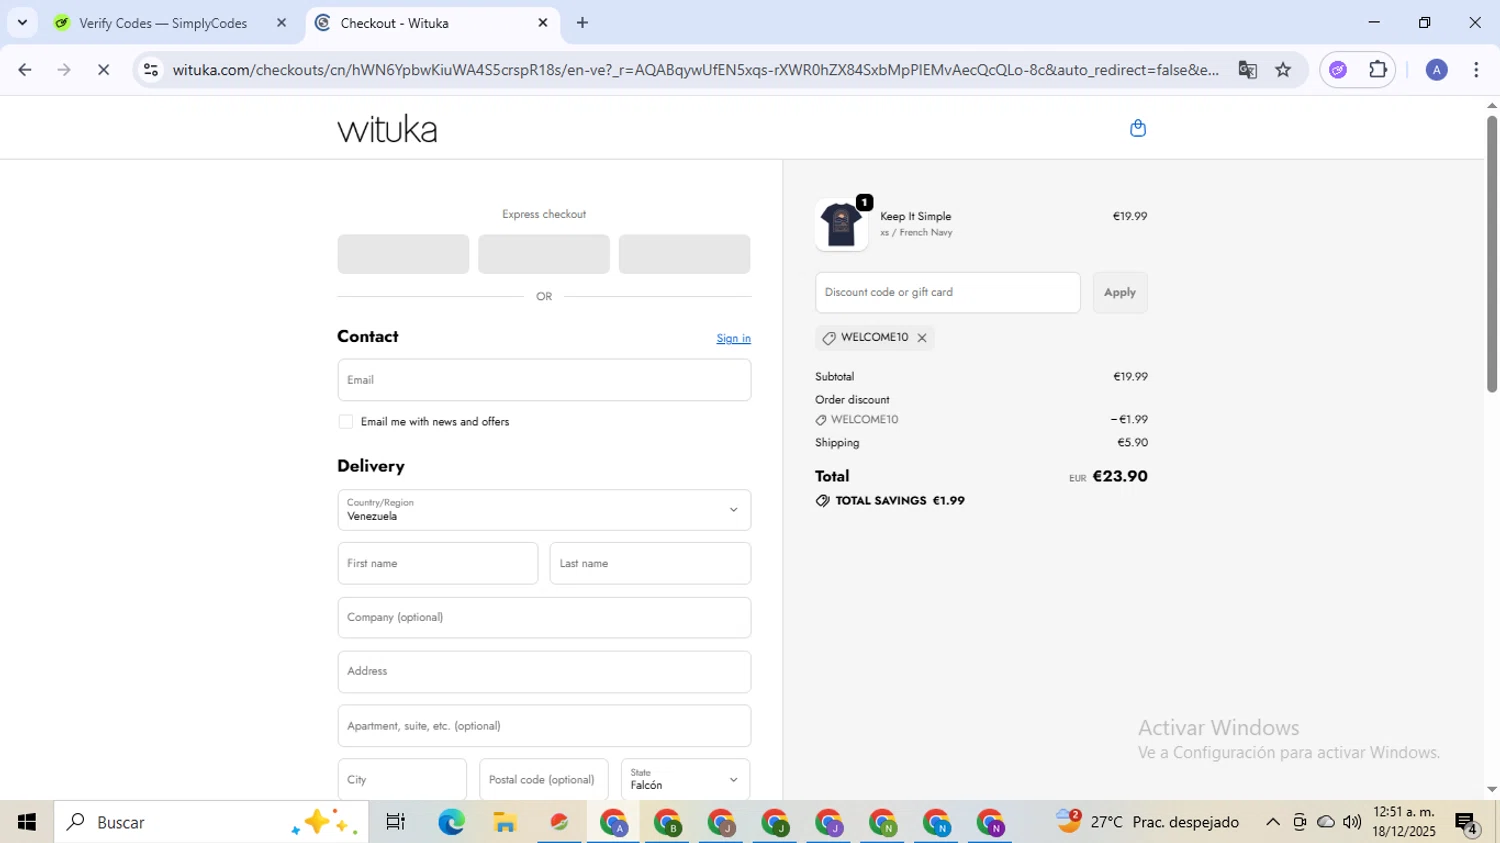1500x843 pixels.
Task: Click the Total €23.90 amount
Action: point(1120,477)
